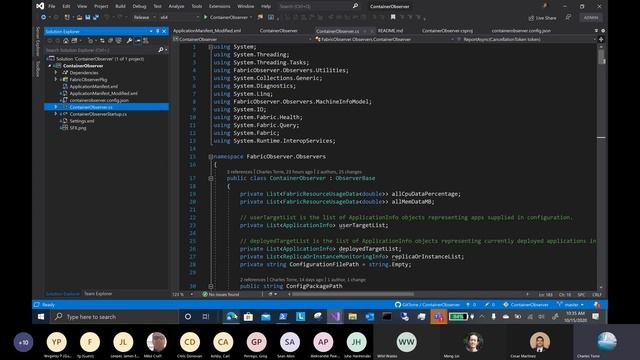Screen dimensions: 640x360
Task: Select ApplicationManifest.xml in Solution Explorer
Action: coord(93,87)
